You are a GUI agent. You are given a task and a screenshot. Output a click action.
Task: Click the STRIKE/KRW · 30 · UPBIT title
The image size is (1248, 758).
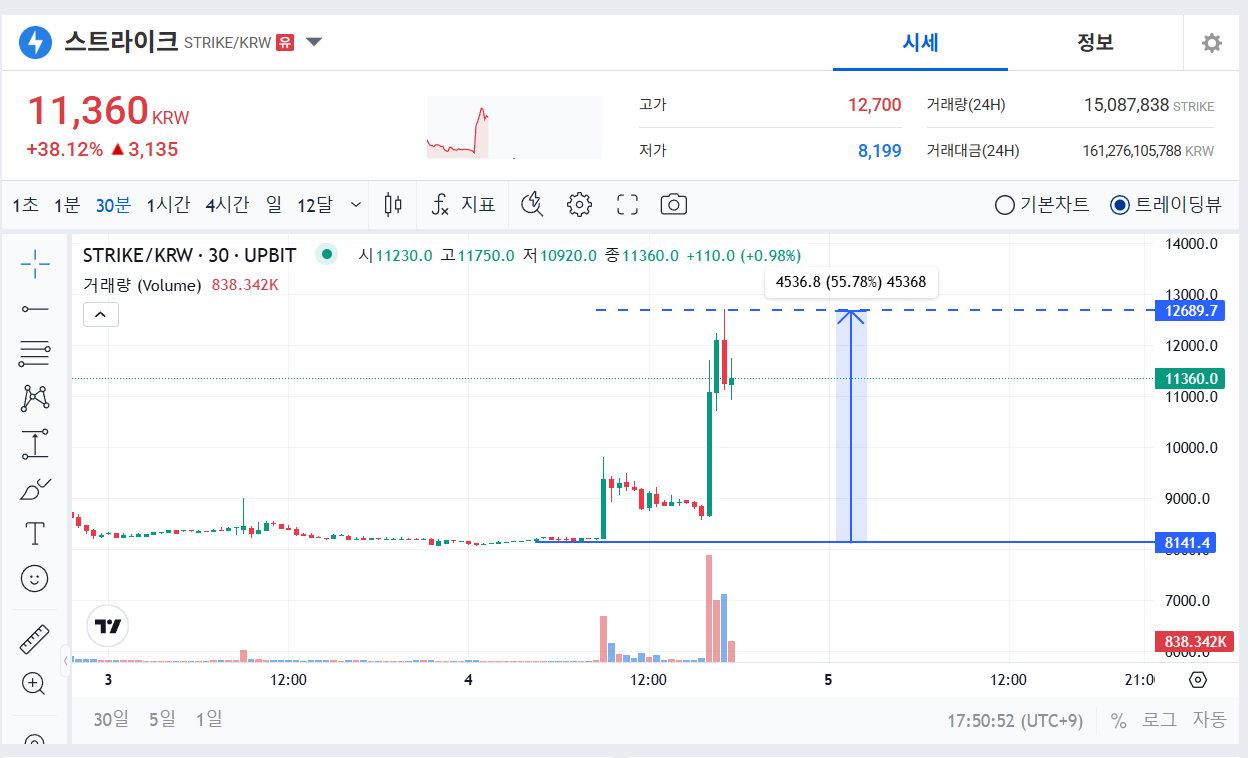[x=189, y=255]
